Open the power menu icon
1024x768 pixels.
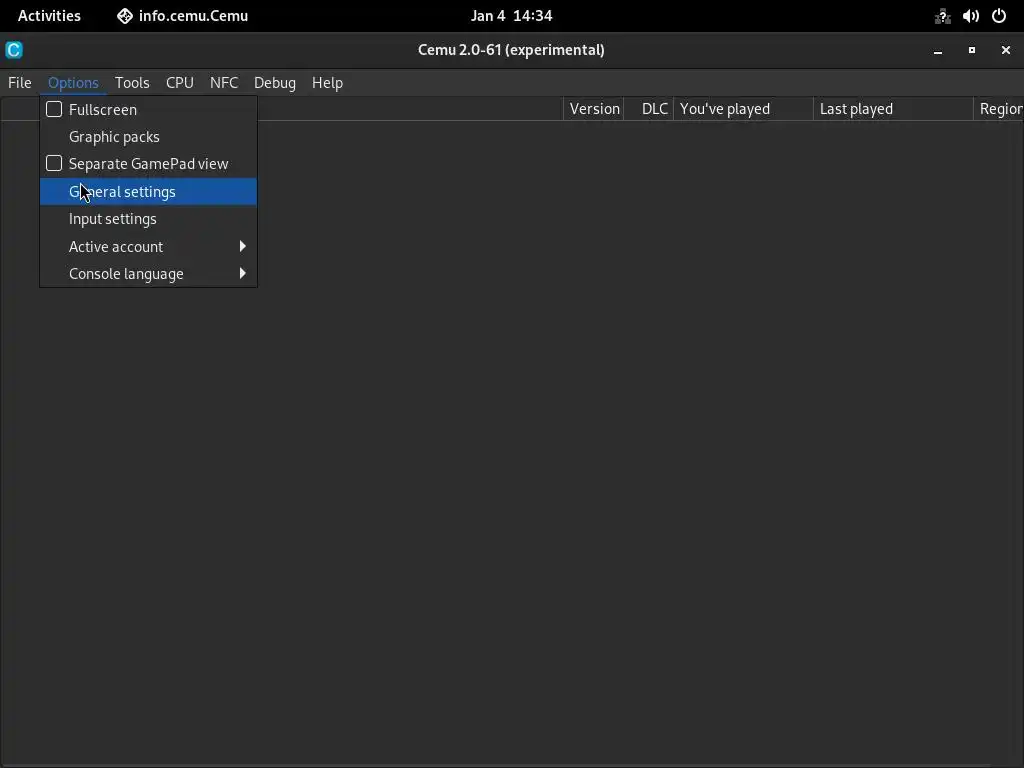click(x=999, y=16)
